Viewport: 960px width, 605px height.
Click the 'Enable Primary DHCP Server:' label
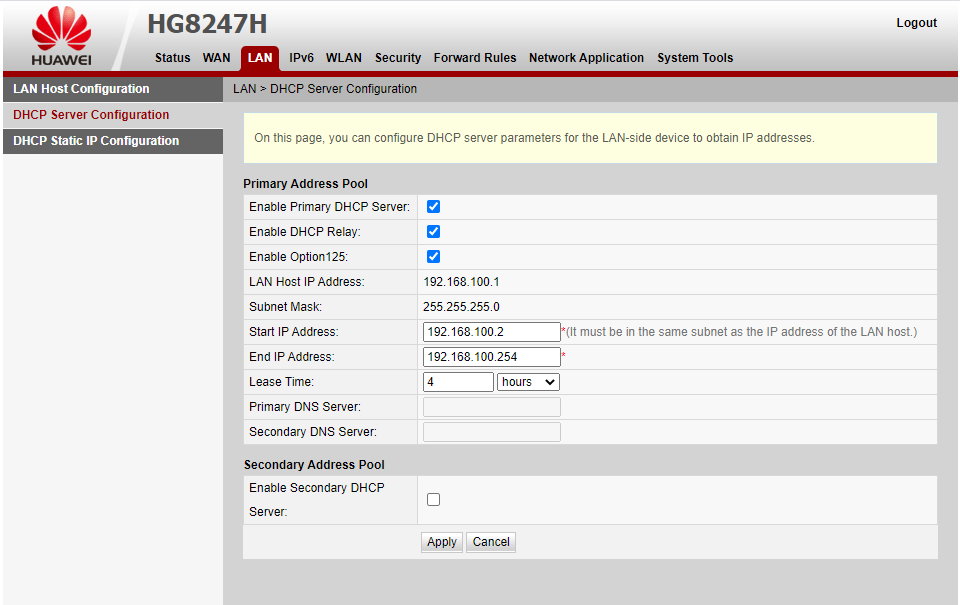329,207
